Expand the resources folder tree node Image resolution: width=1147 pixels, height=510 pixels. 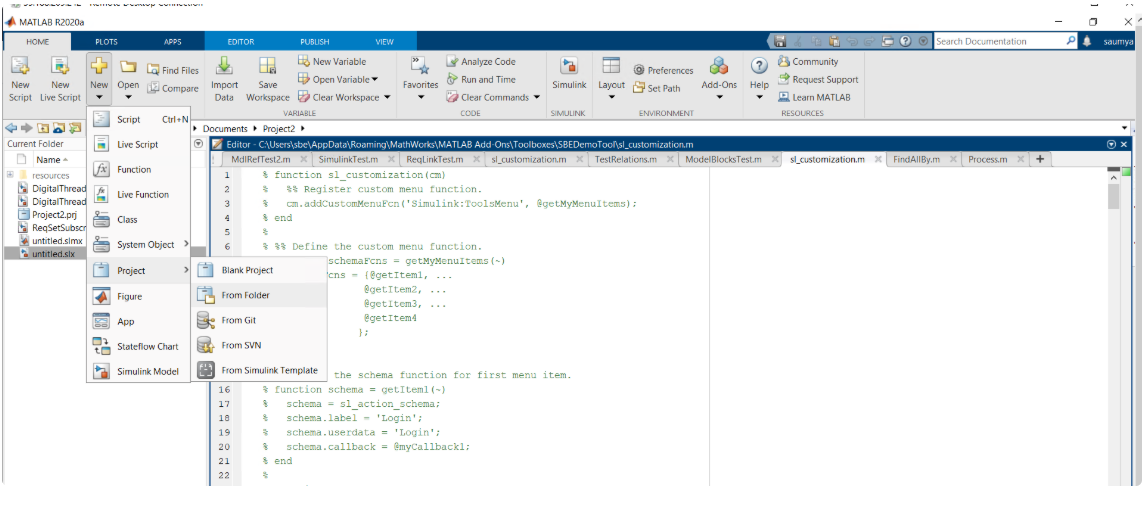click(x=9, y=175)
